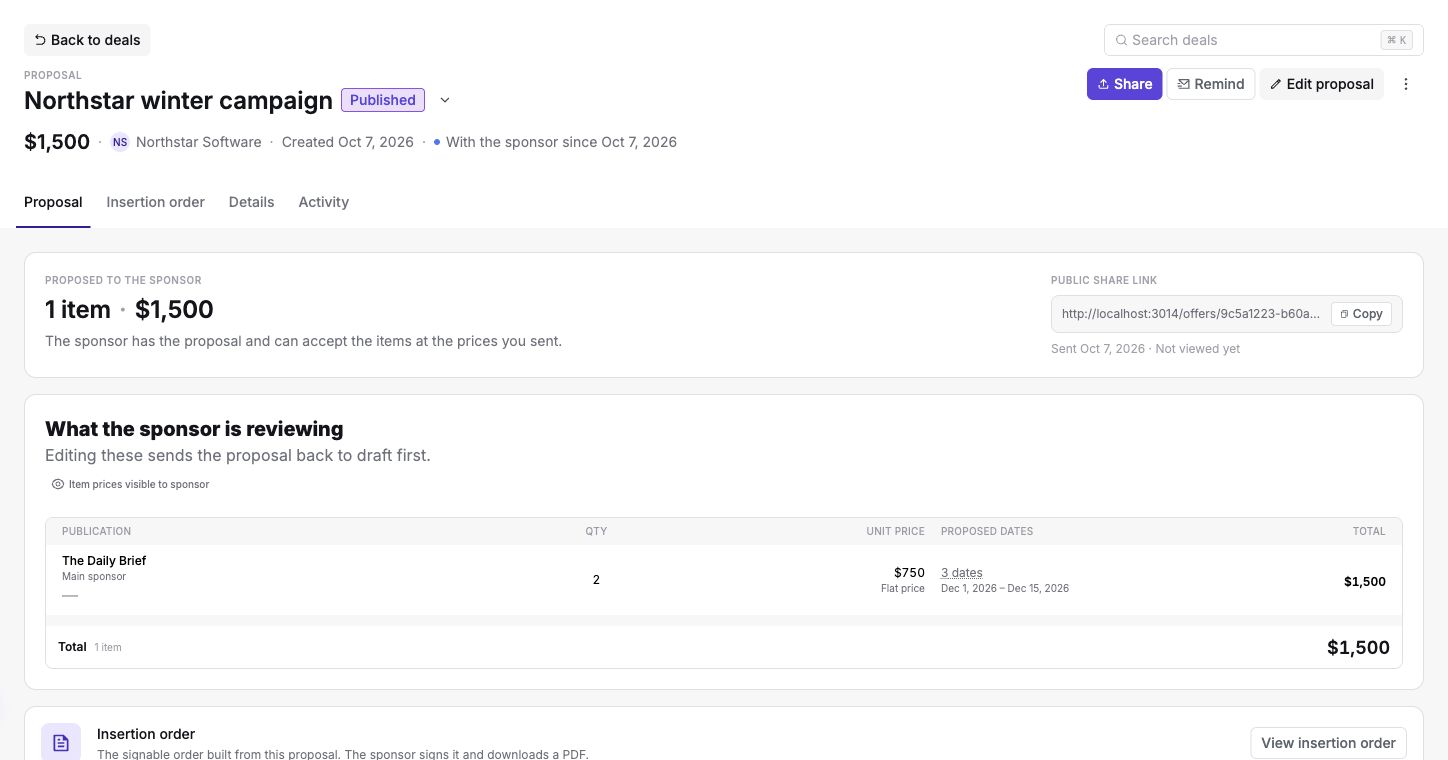This screenshot has width=1448, height=760.
Task: Send a reminder with the Remind button
Action: [x=1211, y=84]
